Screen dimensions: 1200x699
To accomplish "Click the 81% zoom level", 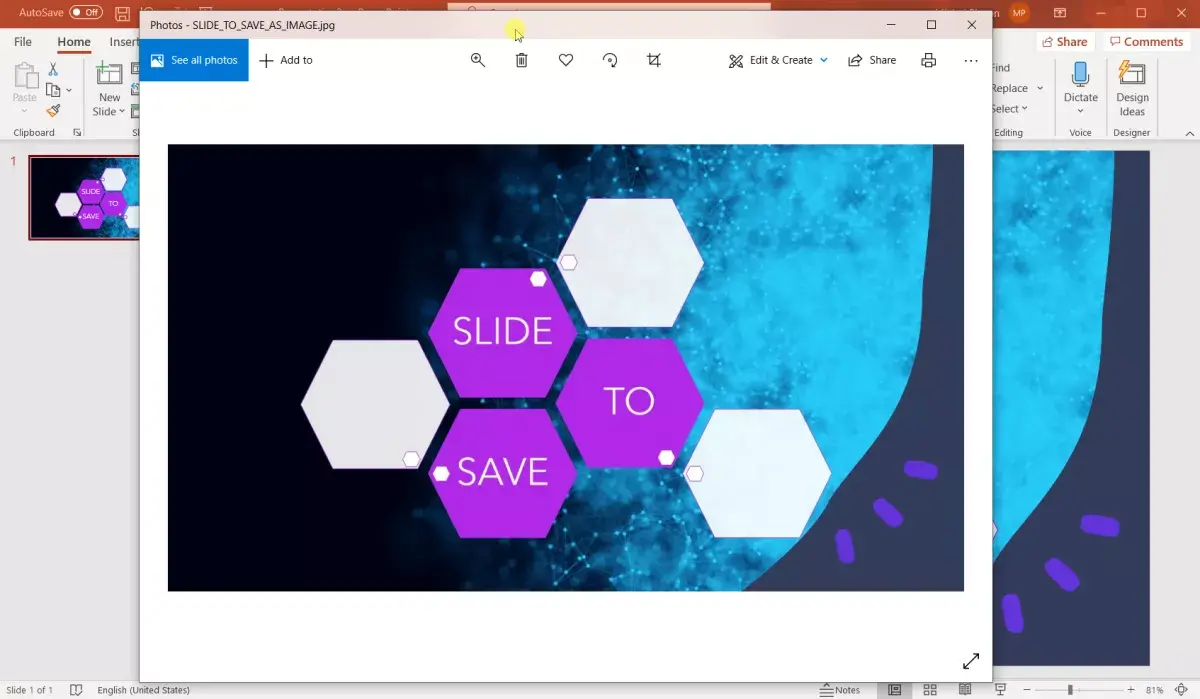I will 1155,690.
